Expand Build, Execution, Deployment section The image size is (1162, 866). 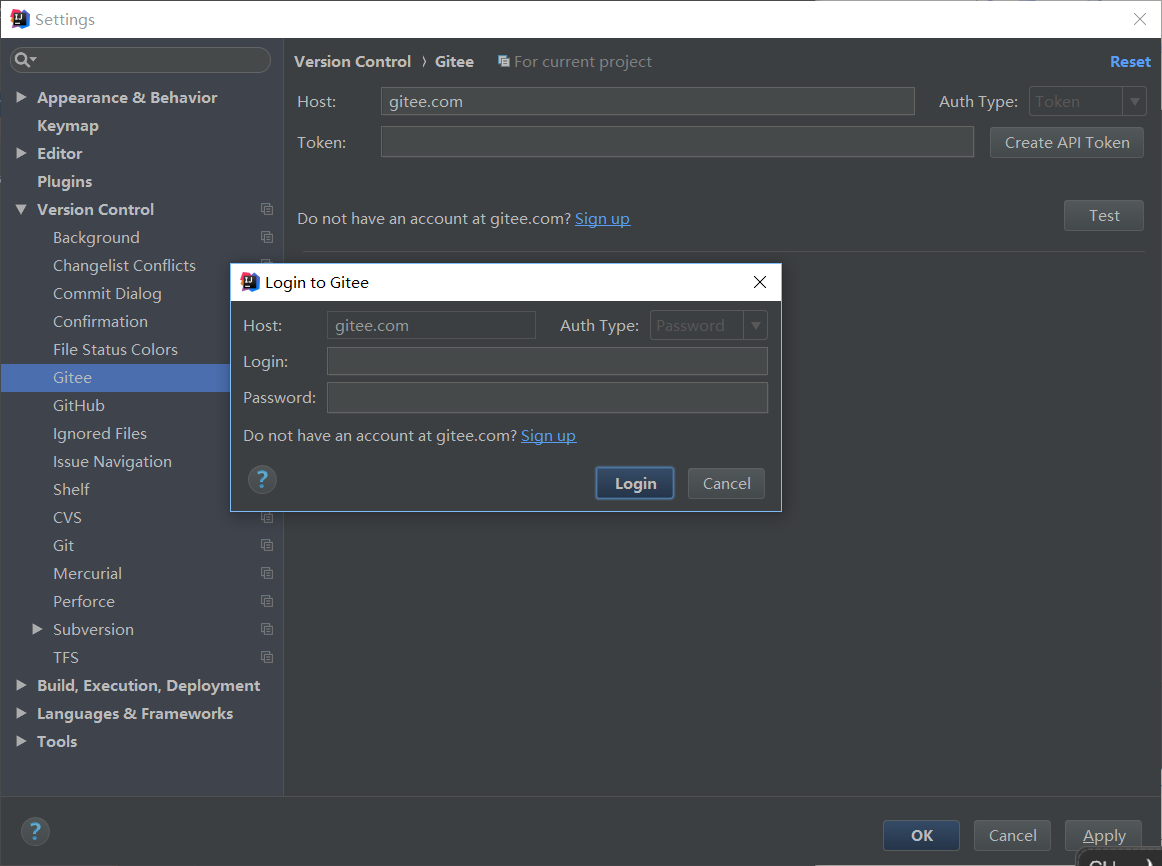tap(21, 685)
